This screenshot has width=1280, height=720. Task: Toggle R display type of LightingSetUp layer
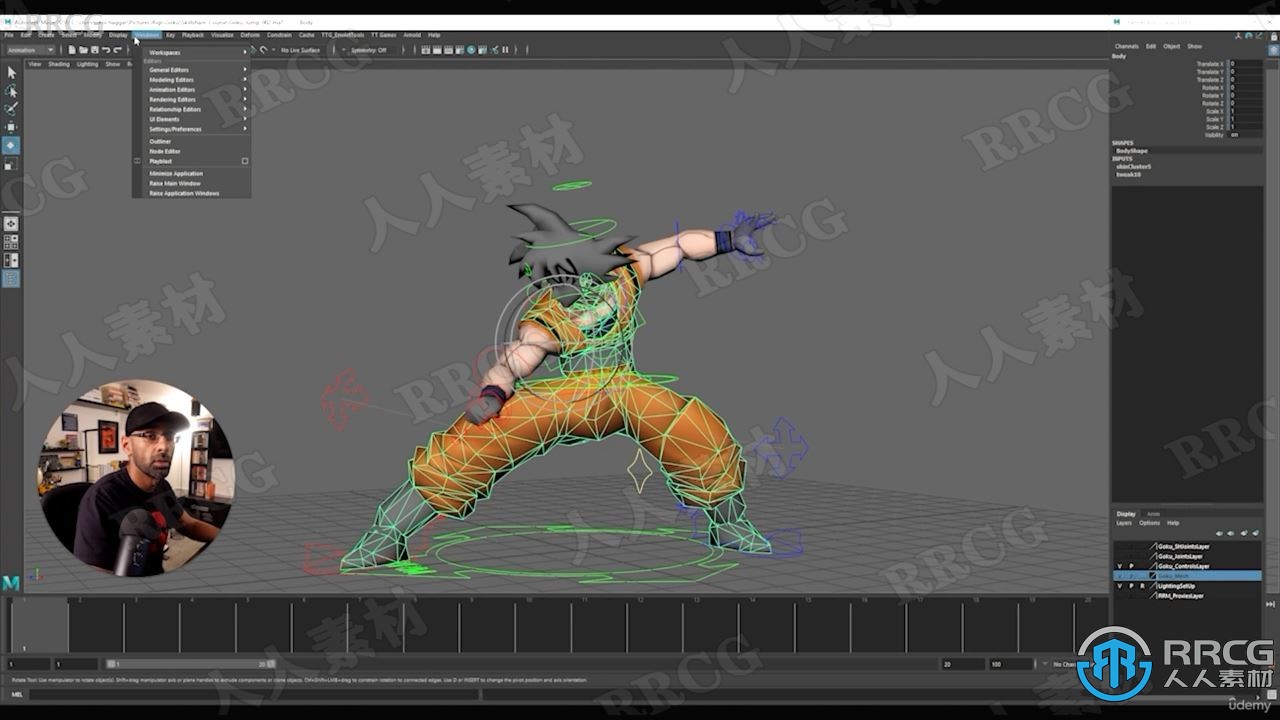coord(1142,586)
